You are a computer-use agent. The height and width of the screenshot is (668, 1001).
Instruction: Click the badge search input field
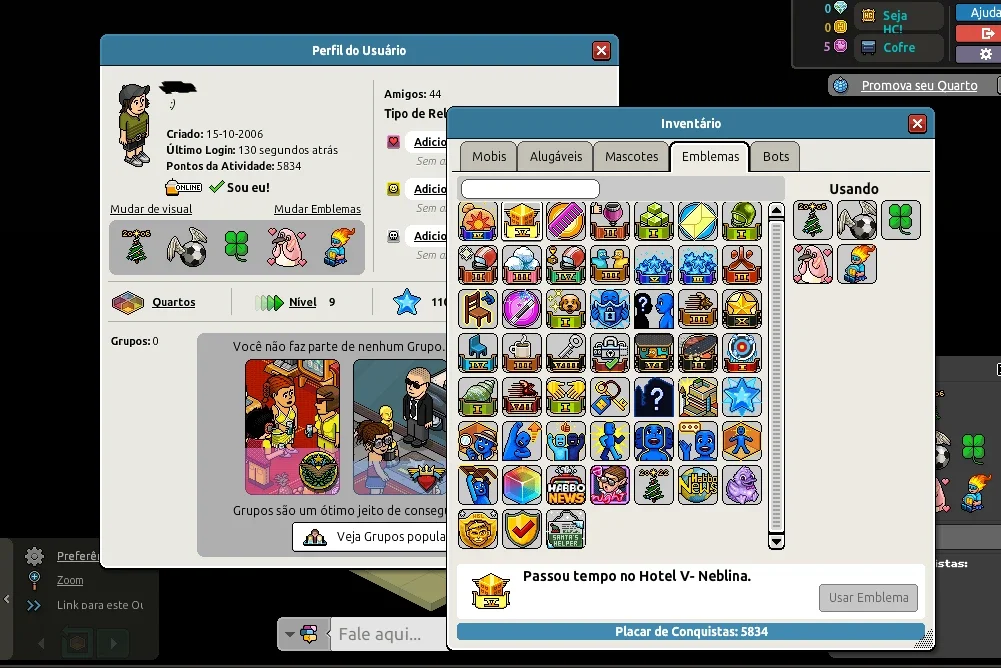coord(530,188)
